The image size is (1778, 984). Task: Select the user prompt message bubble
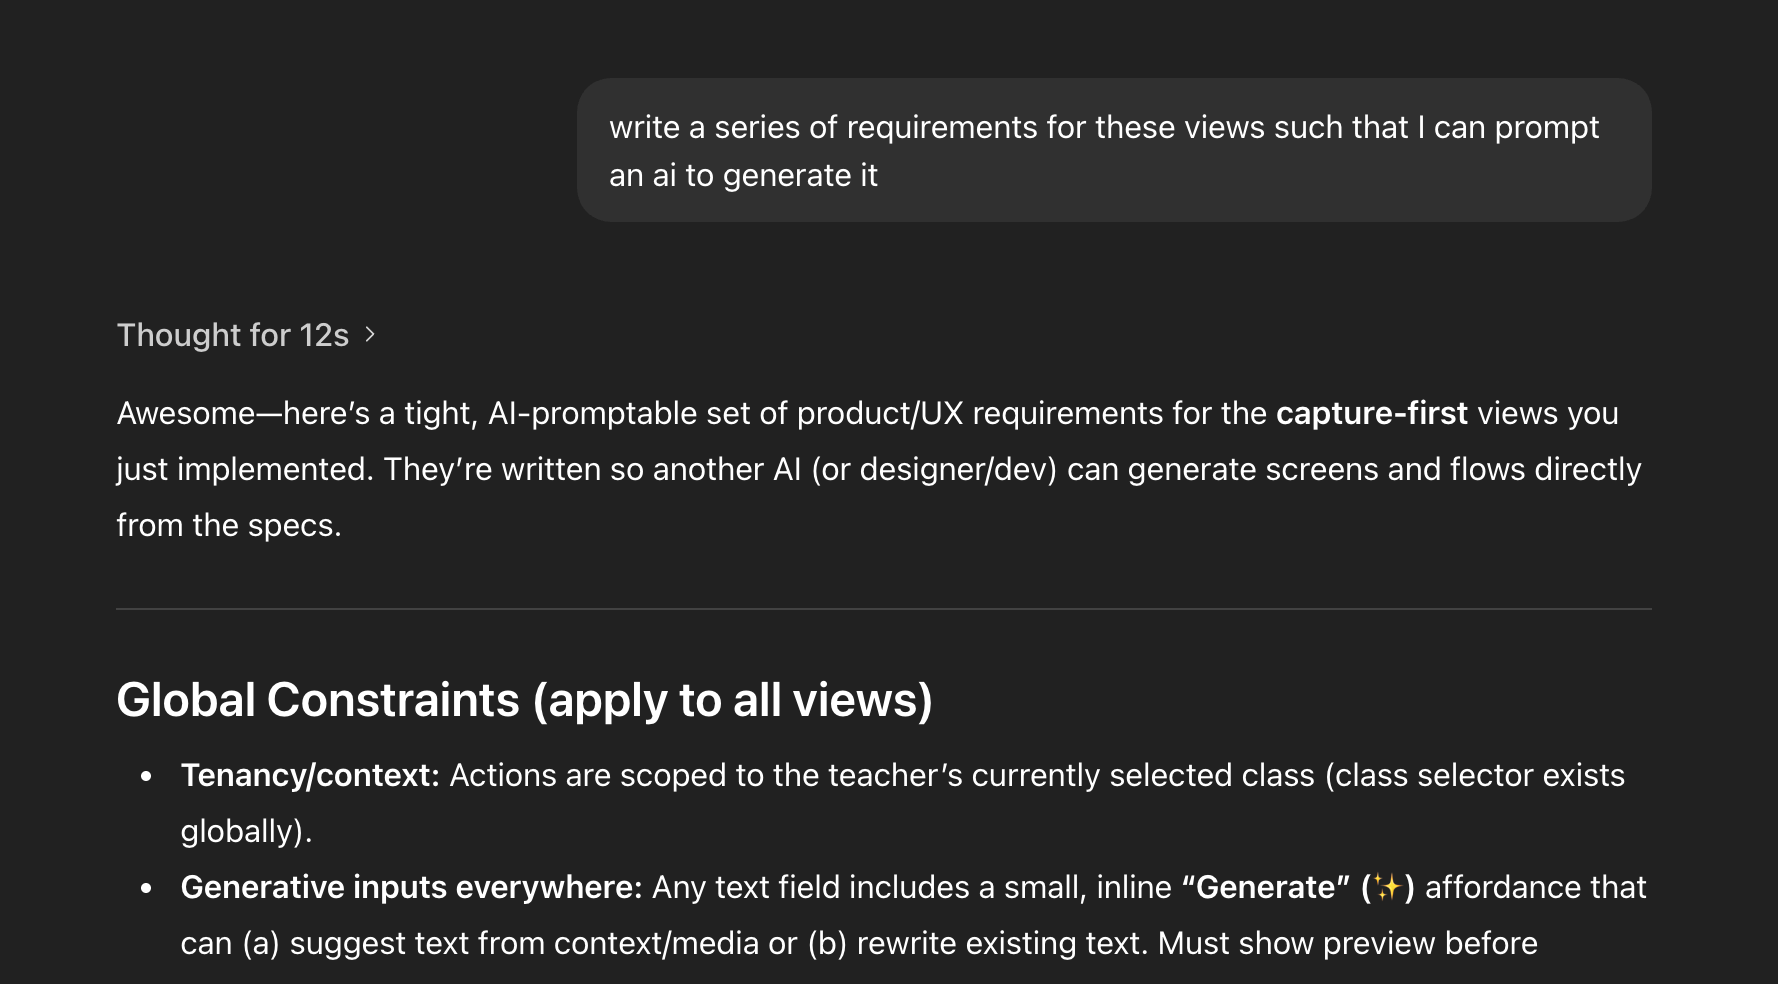[1113, 150]
